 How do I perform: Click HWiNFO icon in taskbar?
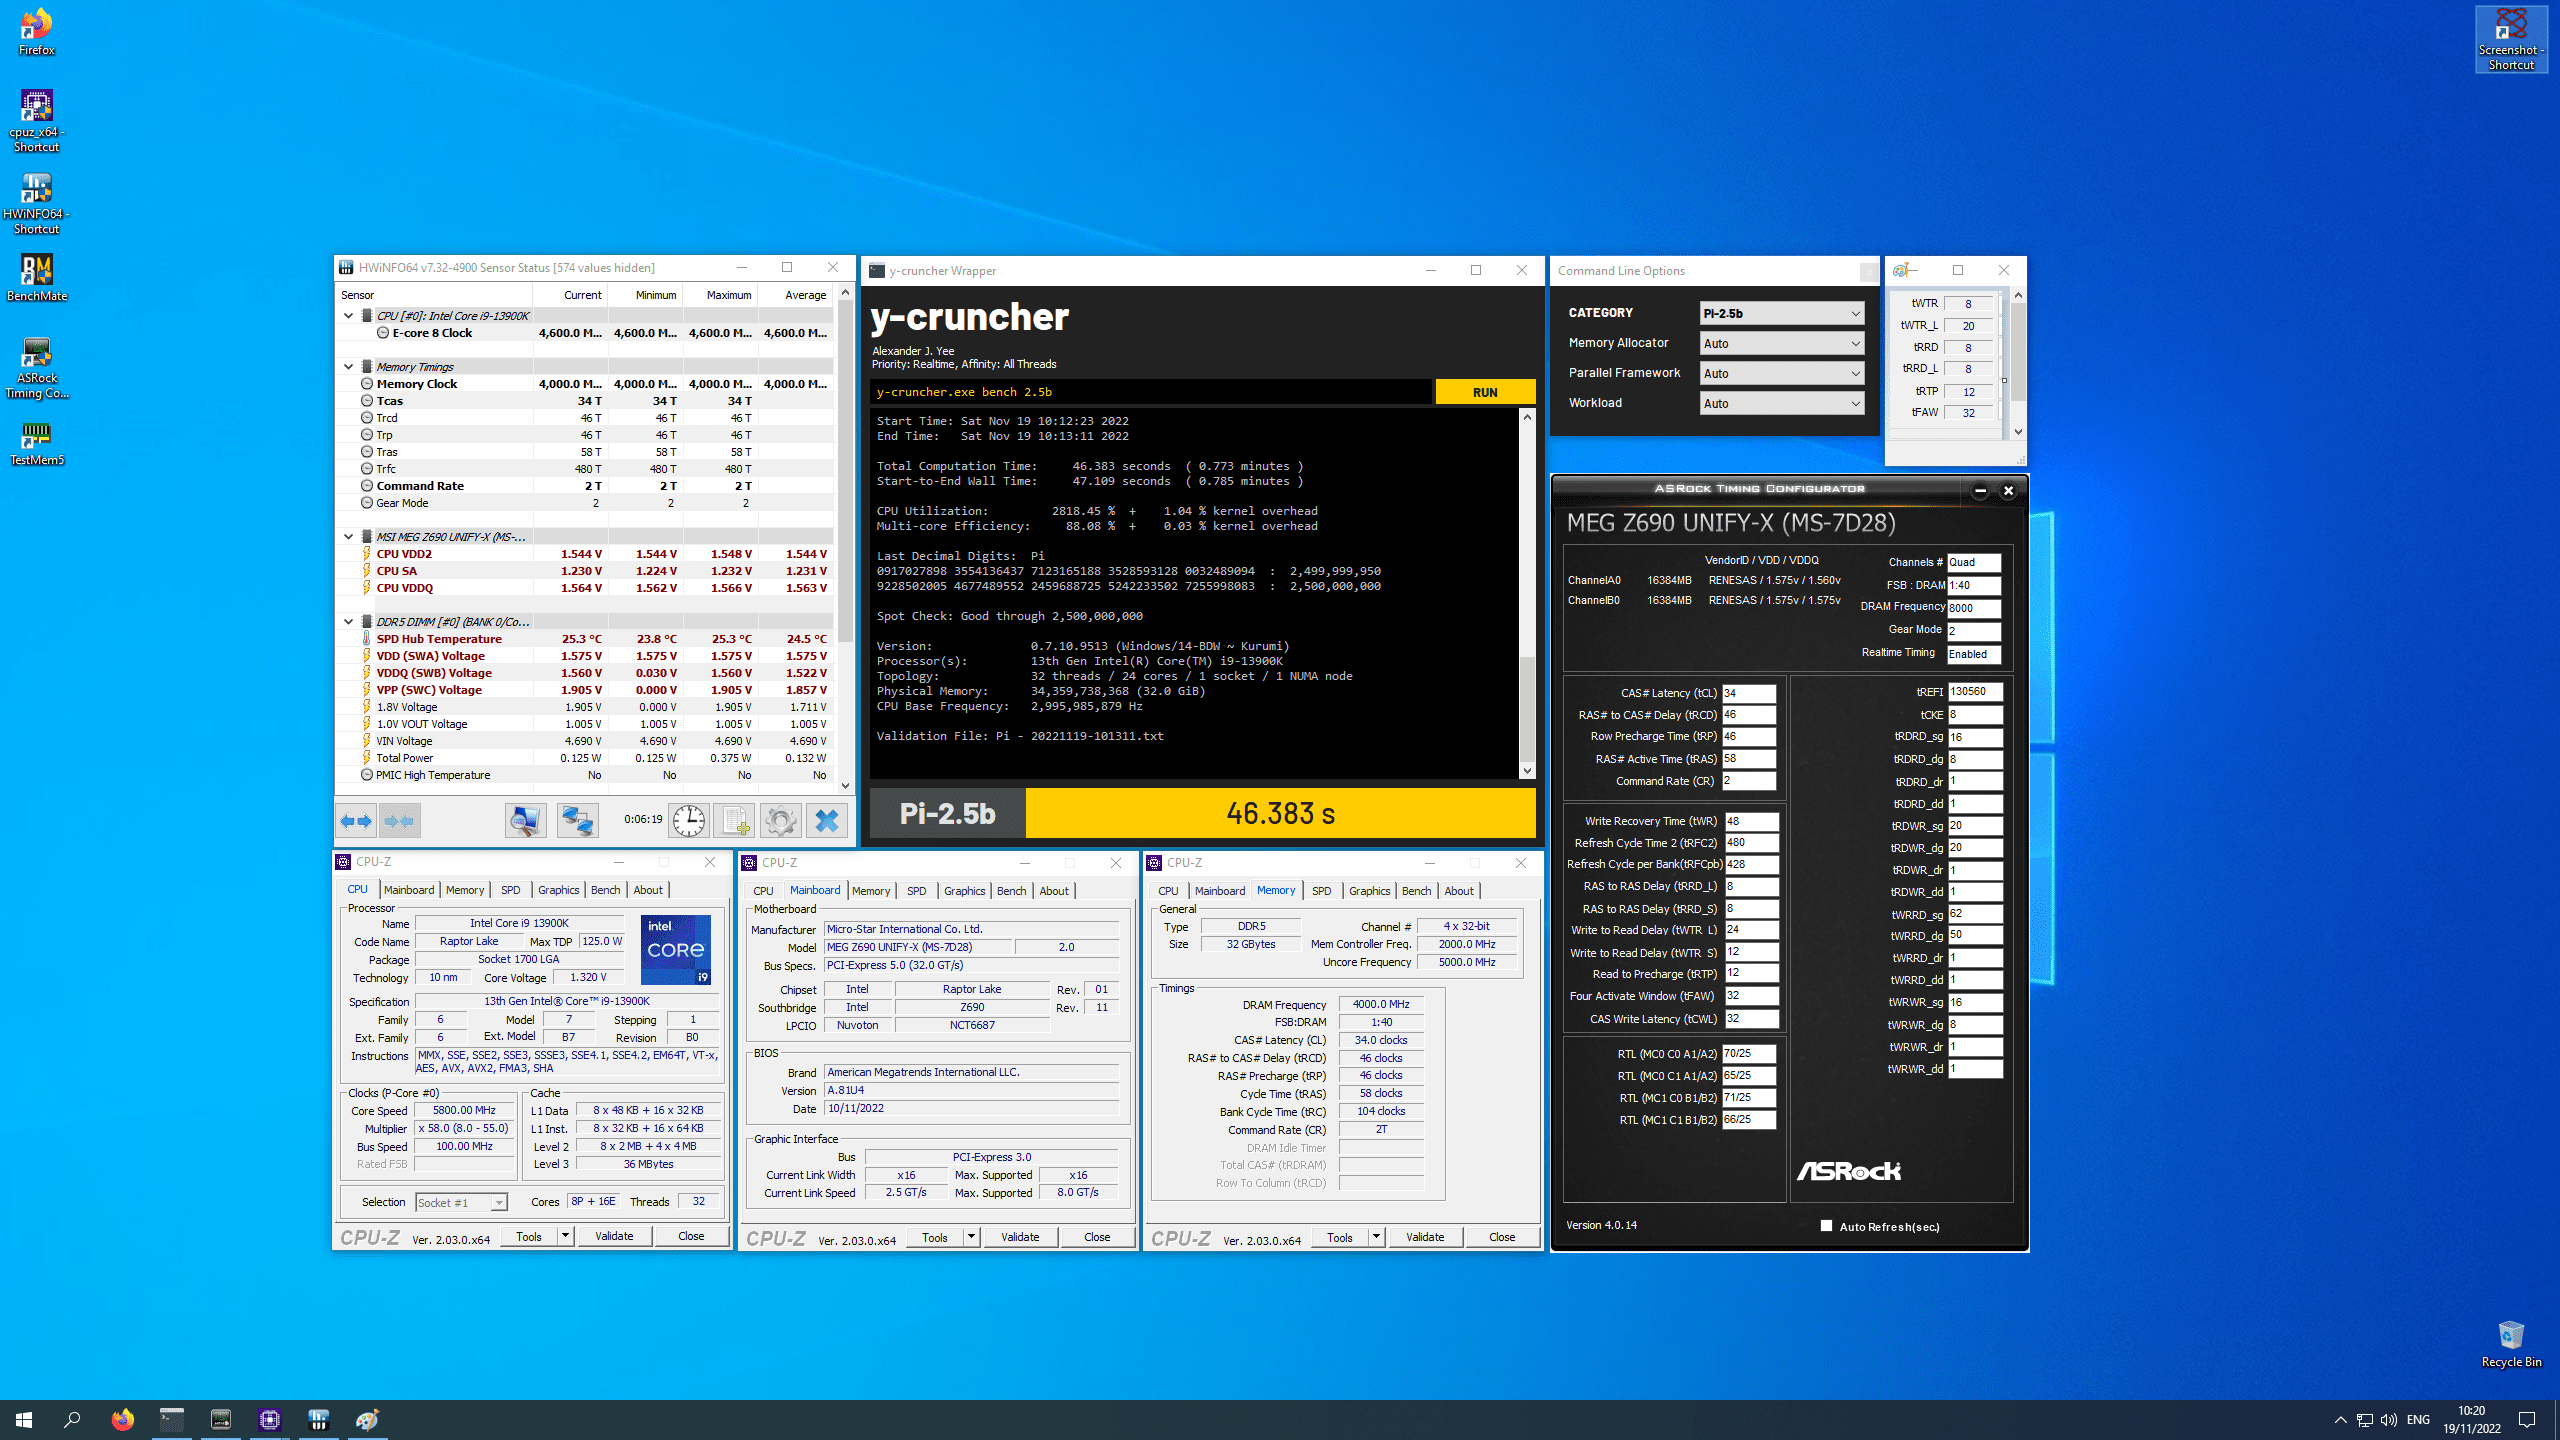point(318,1419)
